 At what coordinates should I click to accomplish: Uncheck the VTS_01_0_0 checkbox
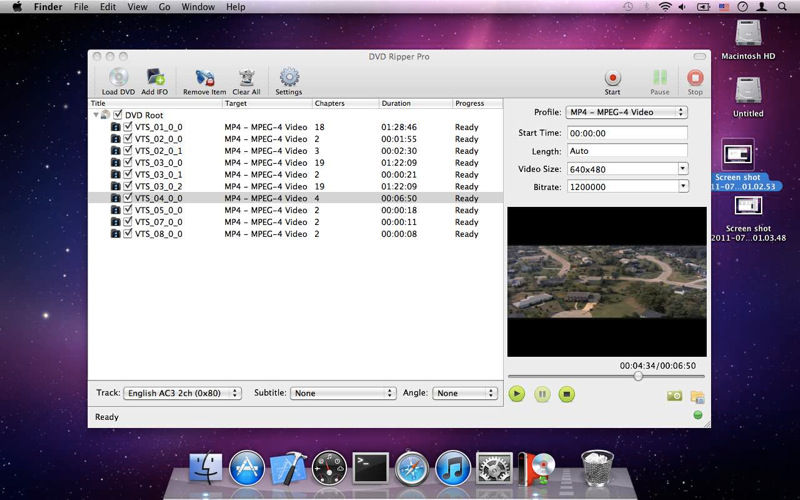click(128, 127)
